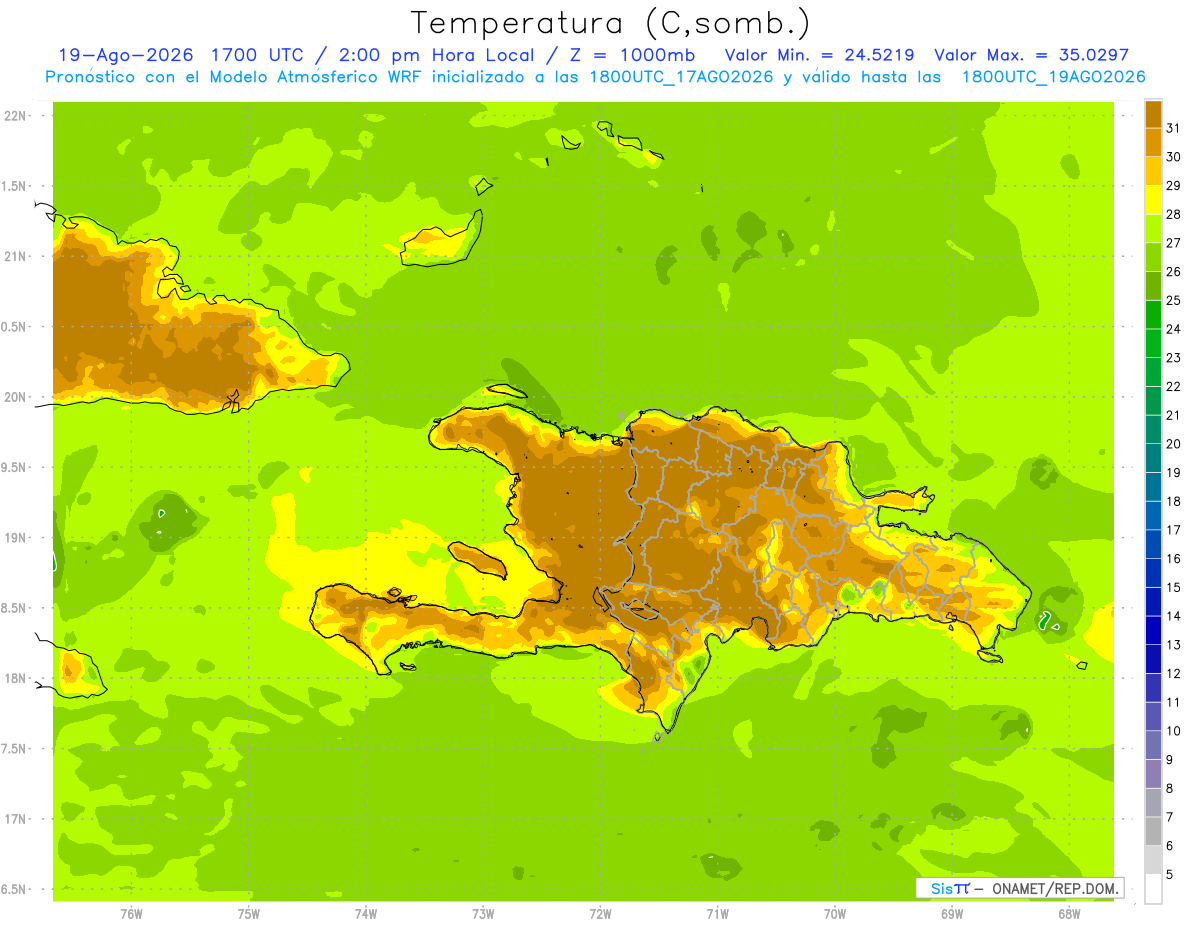
Task: Click the 71W longitude axis label
Action: (x=717, y=914)
